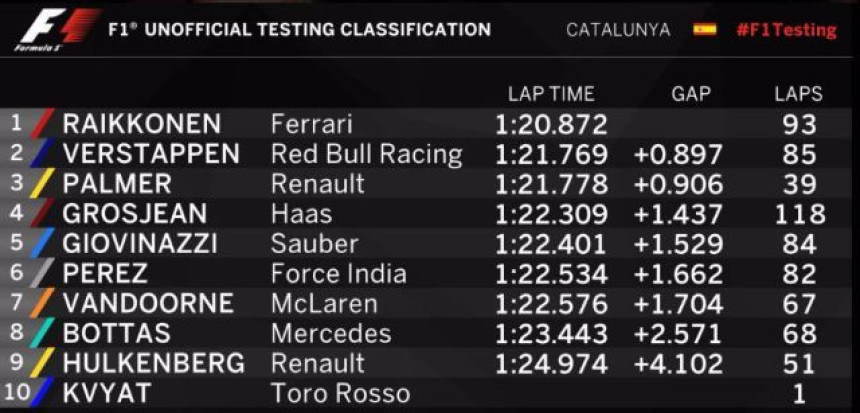The image size is (860, 413).
Task: Select the LAP TIME column header
Action: click(551, 94)
